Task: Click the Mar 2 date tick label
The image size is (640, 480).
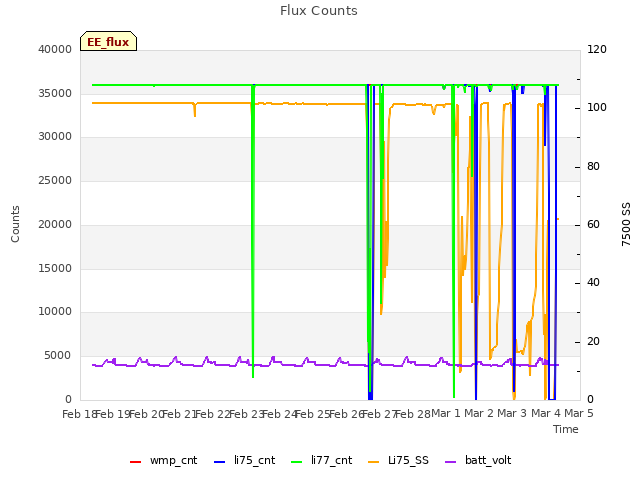Action: (479, 414)
